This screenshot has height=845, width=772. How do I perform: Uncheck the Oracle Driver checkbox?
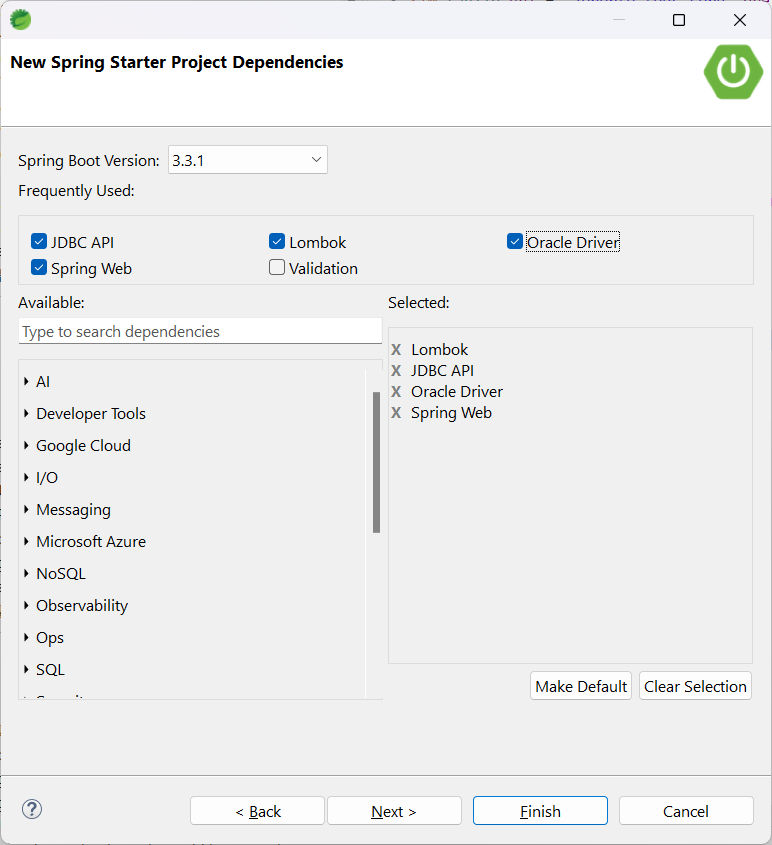click(x=515, y=241)
